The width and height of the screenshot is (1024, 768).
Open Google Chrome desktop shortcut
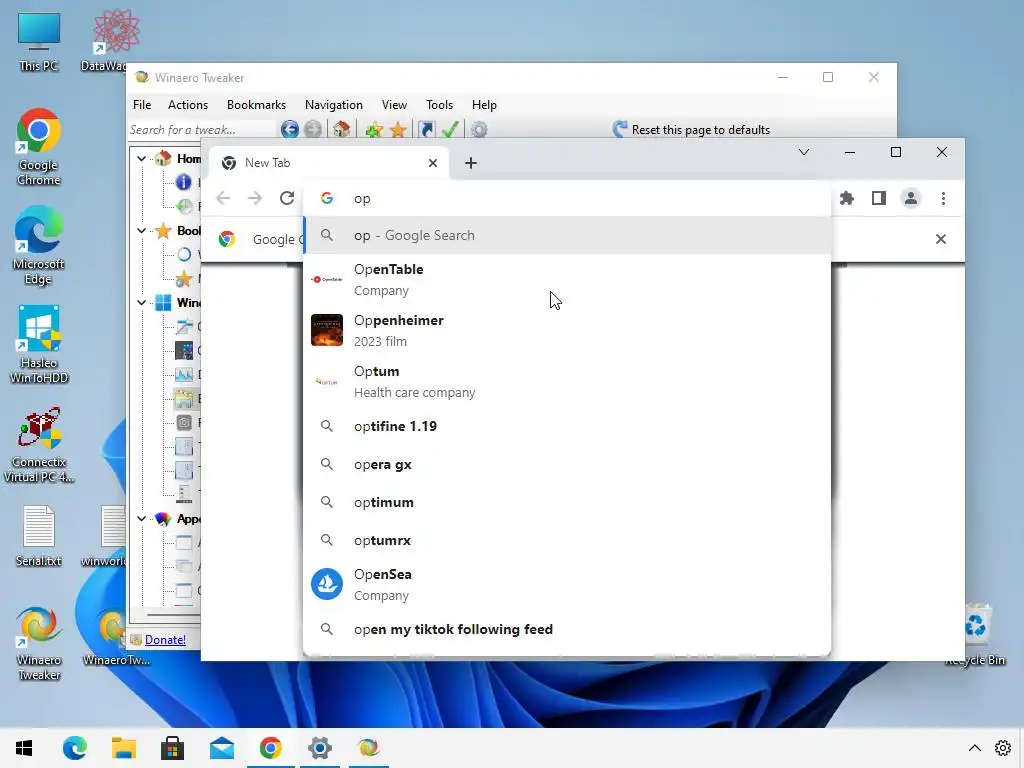tap(39, 148)
